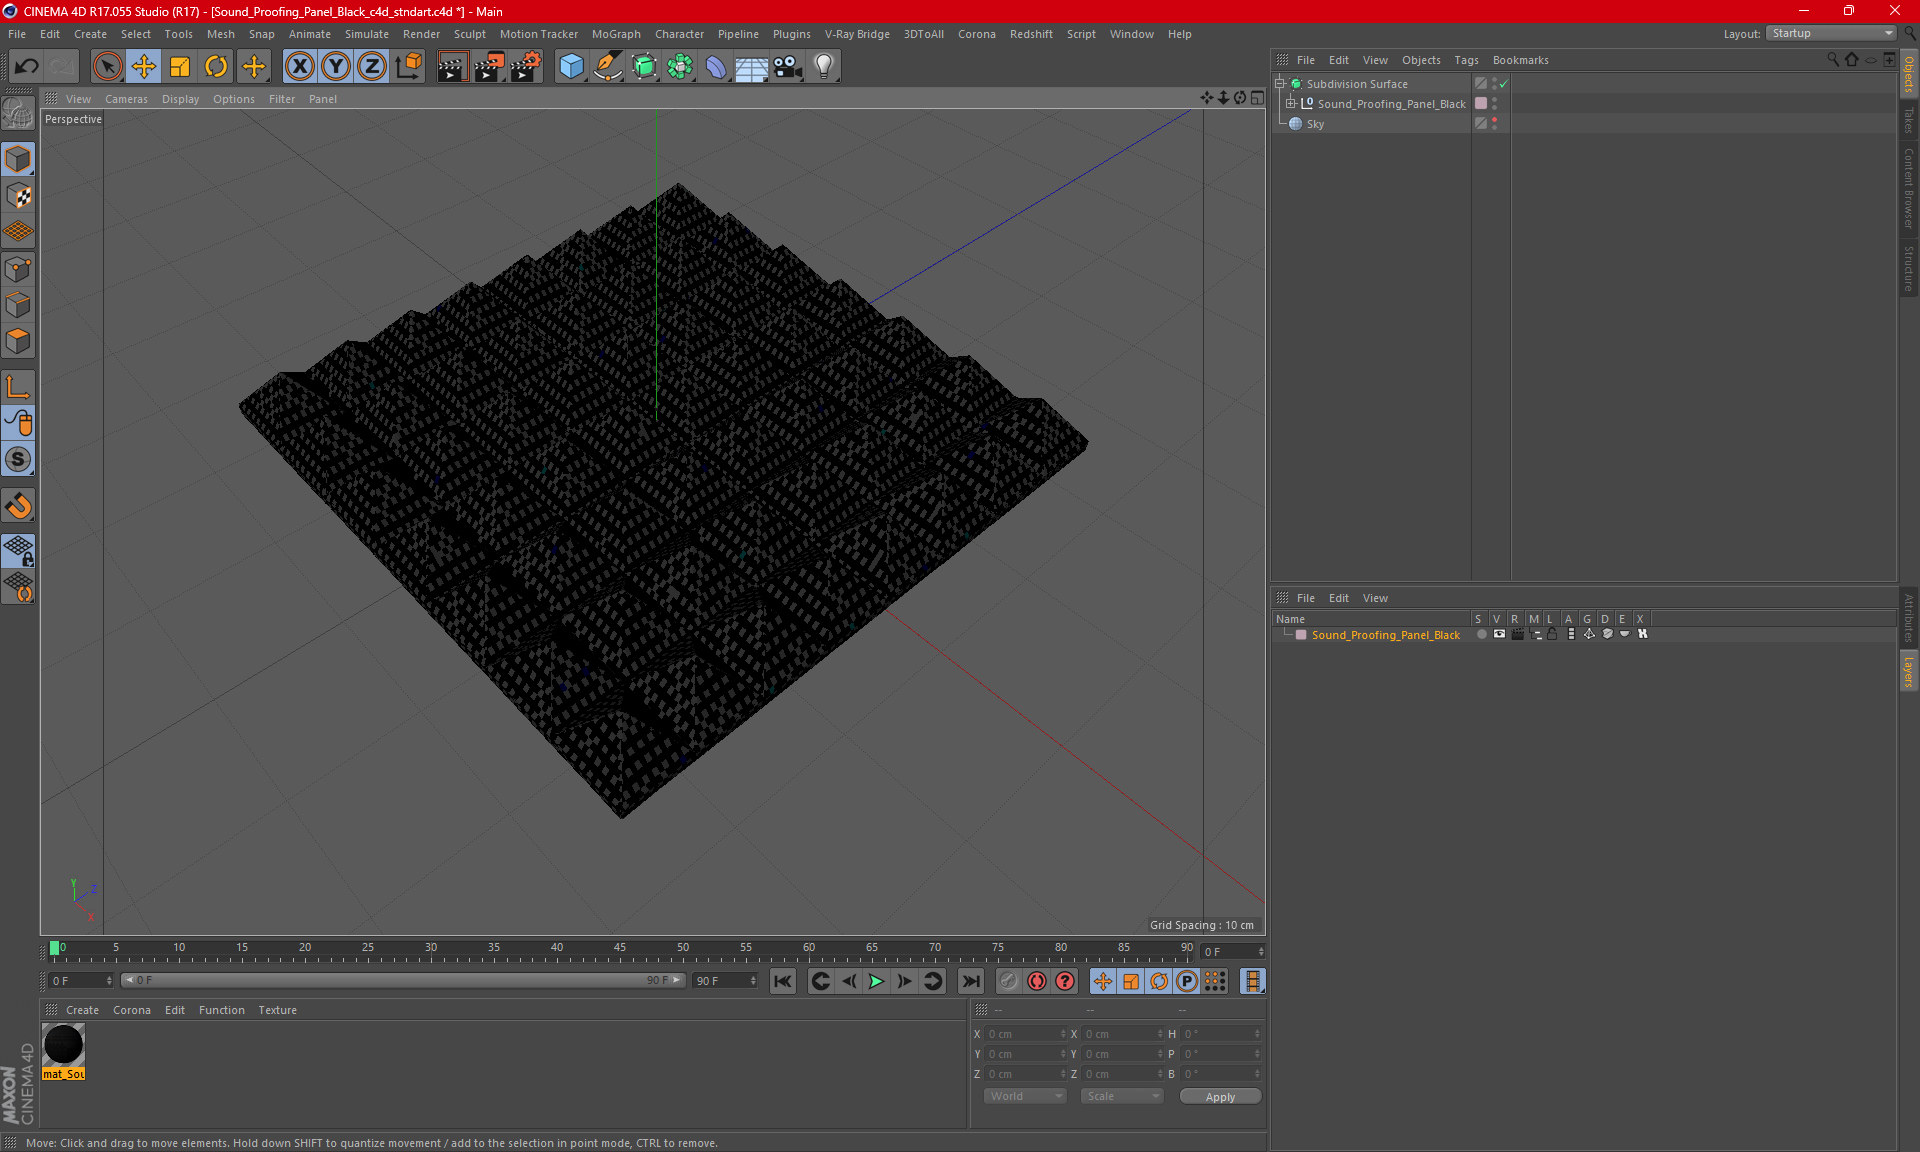This screenshot has width=1920, height=1152.
Task: Click the Apply button
Action: click(1220, 1097)
